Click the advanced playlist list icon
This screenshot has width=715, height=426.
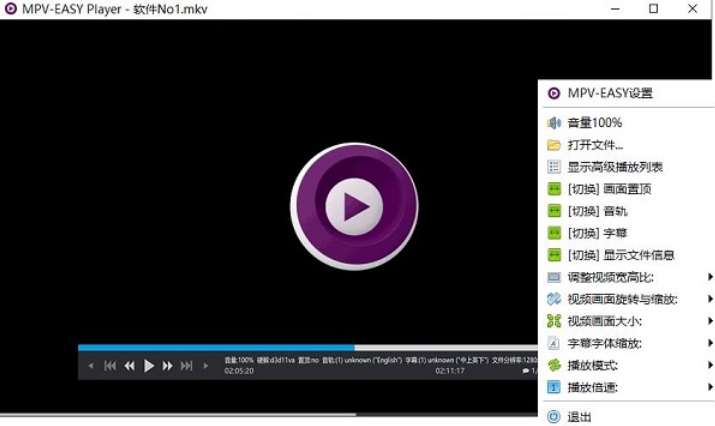click(x=554, y=167)
